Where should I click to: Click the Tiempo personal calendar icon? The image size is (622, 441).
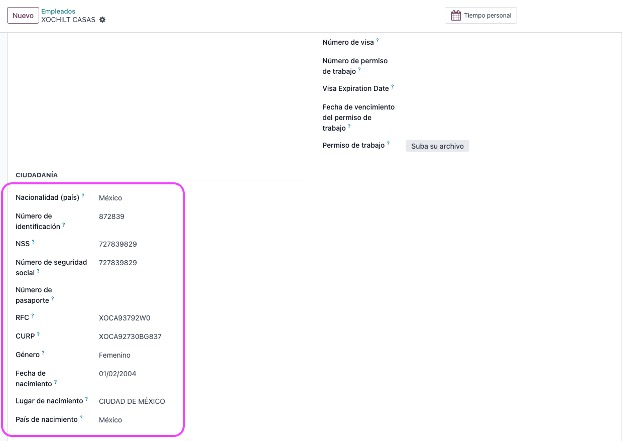tap(456, 15)
